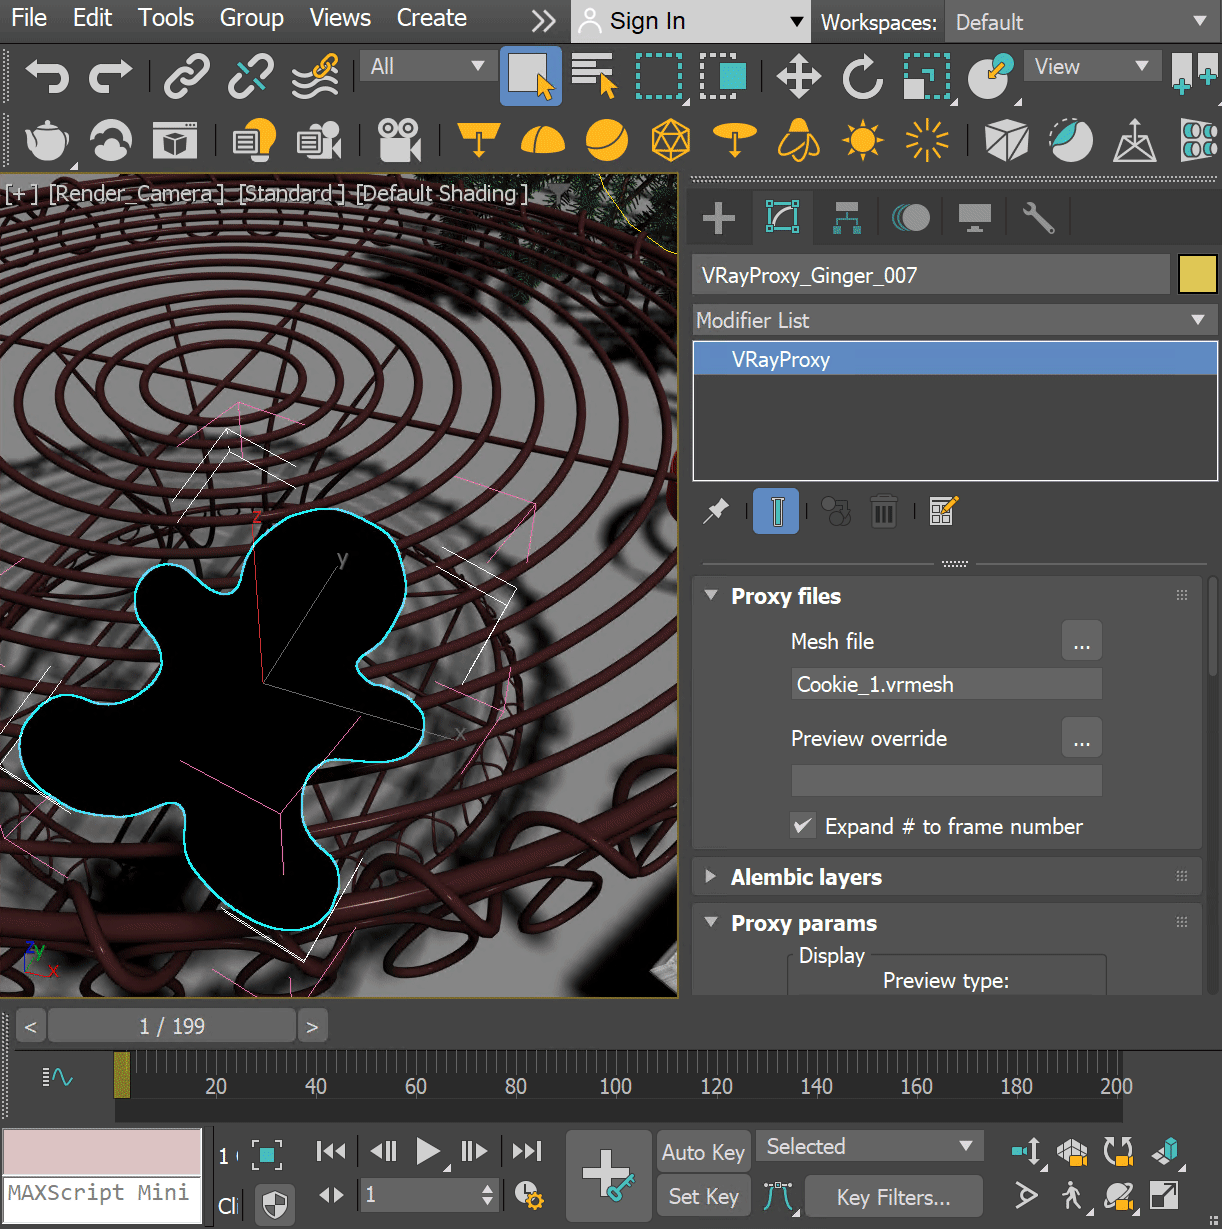Toggle the Auto Key animation mode
This screenshot has width=1222, height=1229.
click(703, 1152)
